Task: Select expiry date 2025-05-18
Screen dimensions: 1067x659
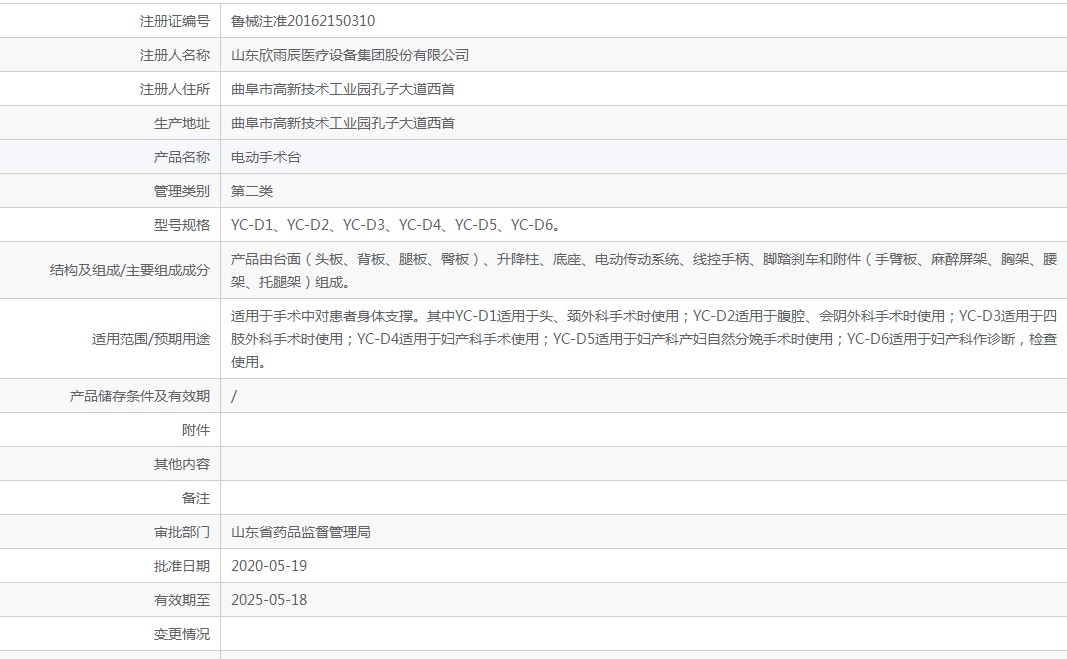Action: click(269, 600)
